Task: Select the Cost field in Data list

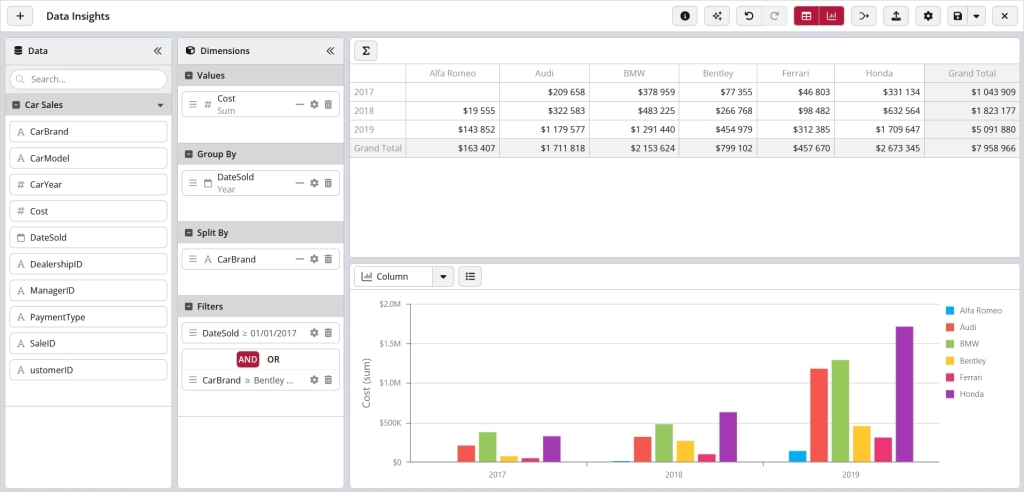Action: (x=88, y=211)
